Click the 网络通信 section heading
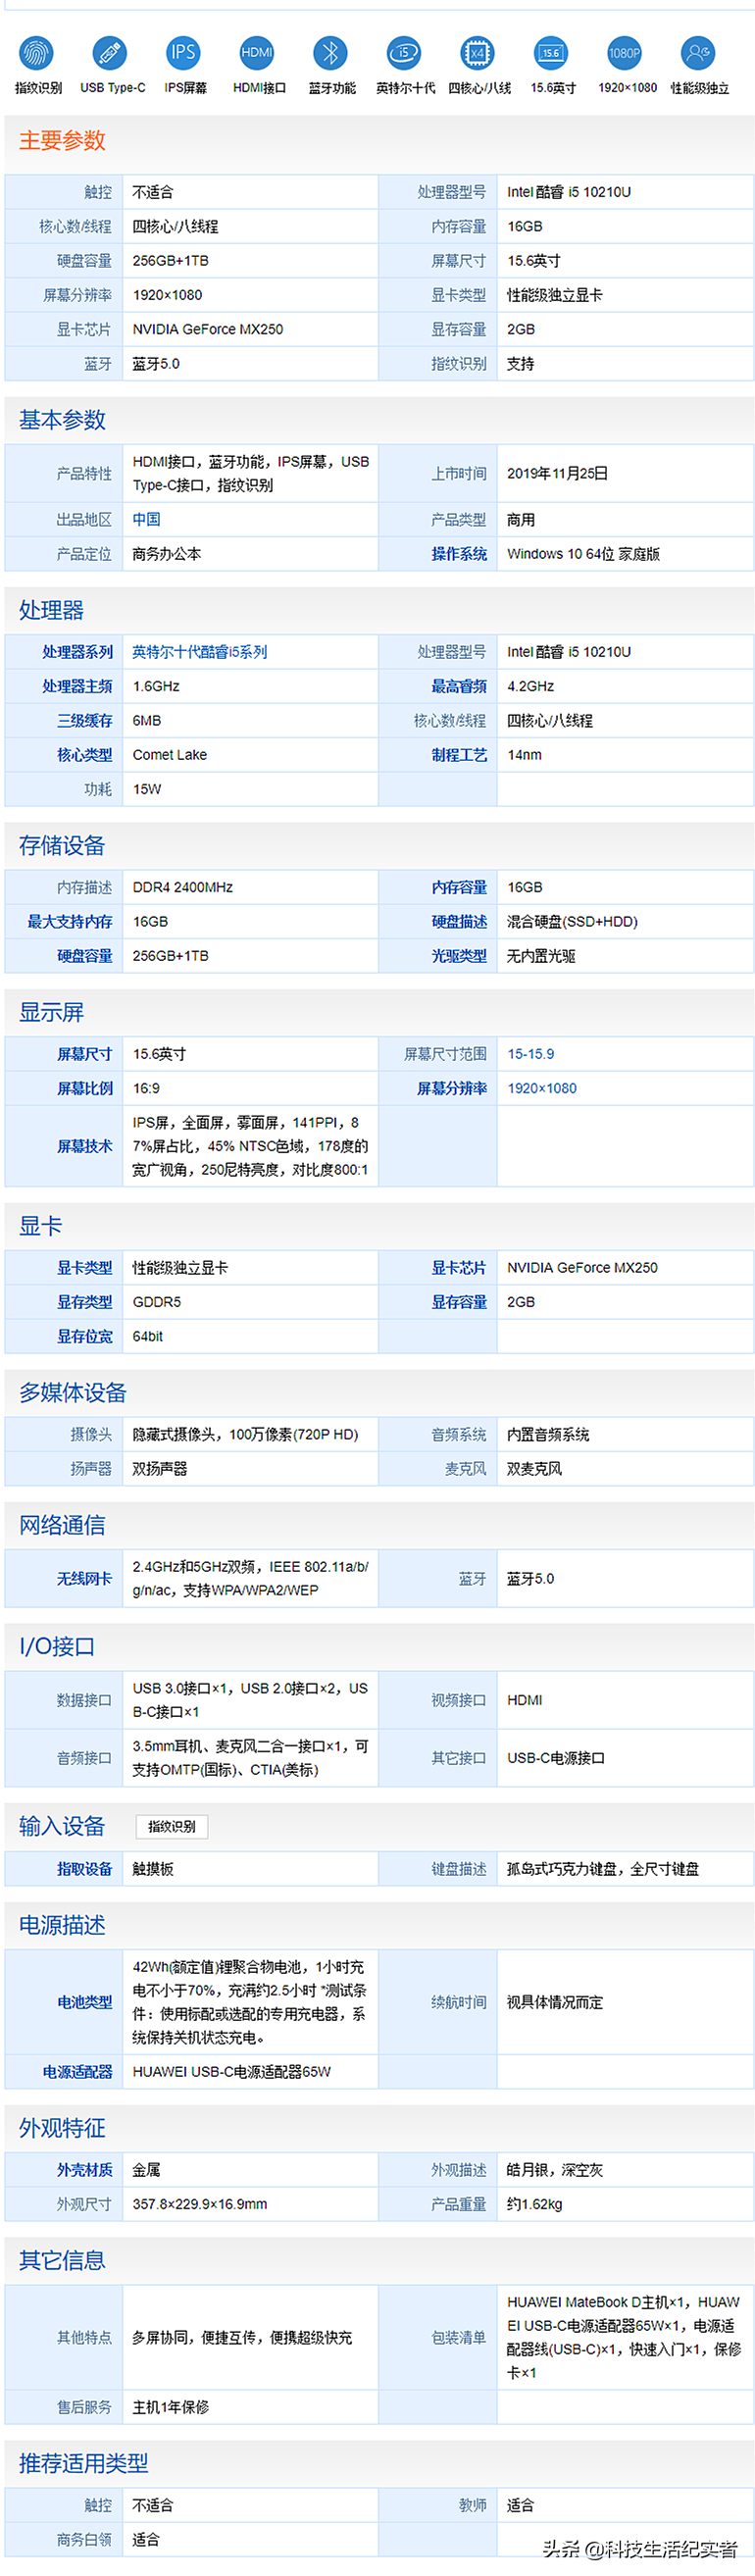The height and width of the screenshot is (2576, 755). 62,1526
